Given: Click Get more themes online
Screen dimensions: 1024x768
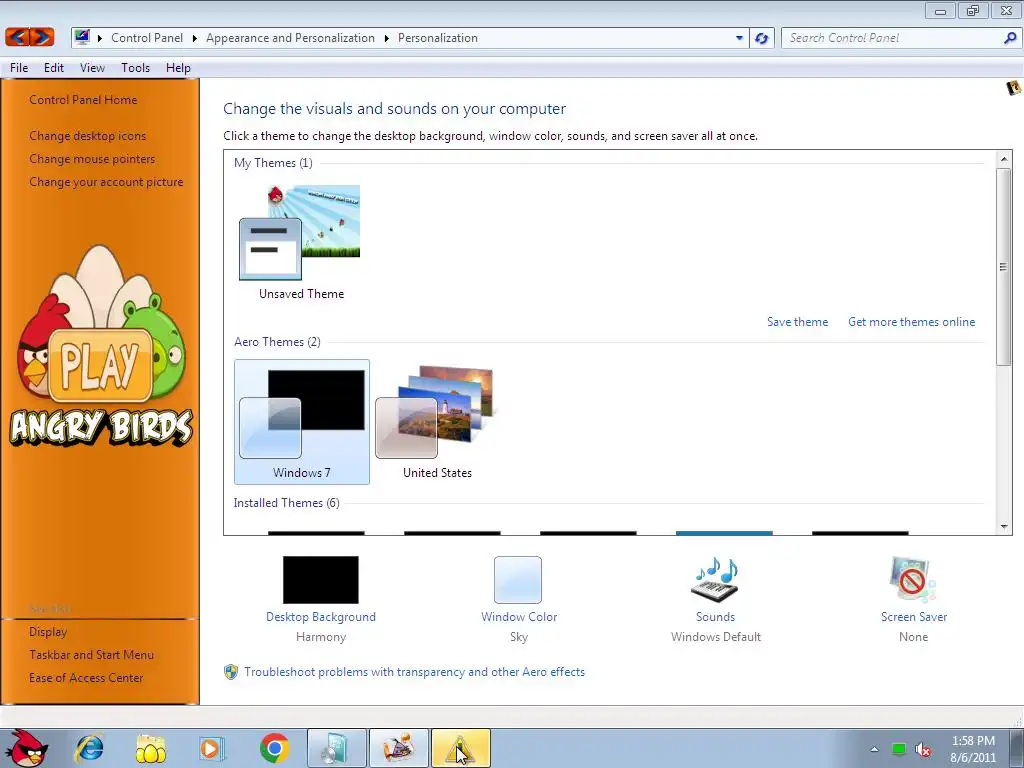Looking at the screenshot, I should 911,322.
